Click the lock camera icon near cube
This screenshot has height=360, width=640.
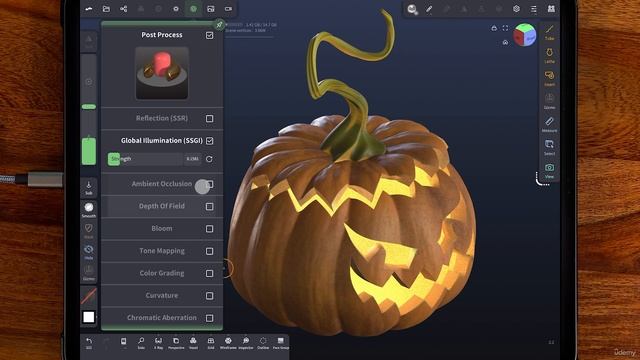point(494,28)
